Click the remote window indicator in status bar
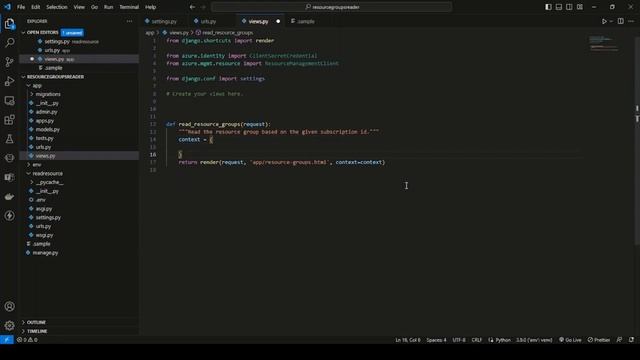 tap(7, 340)
